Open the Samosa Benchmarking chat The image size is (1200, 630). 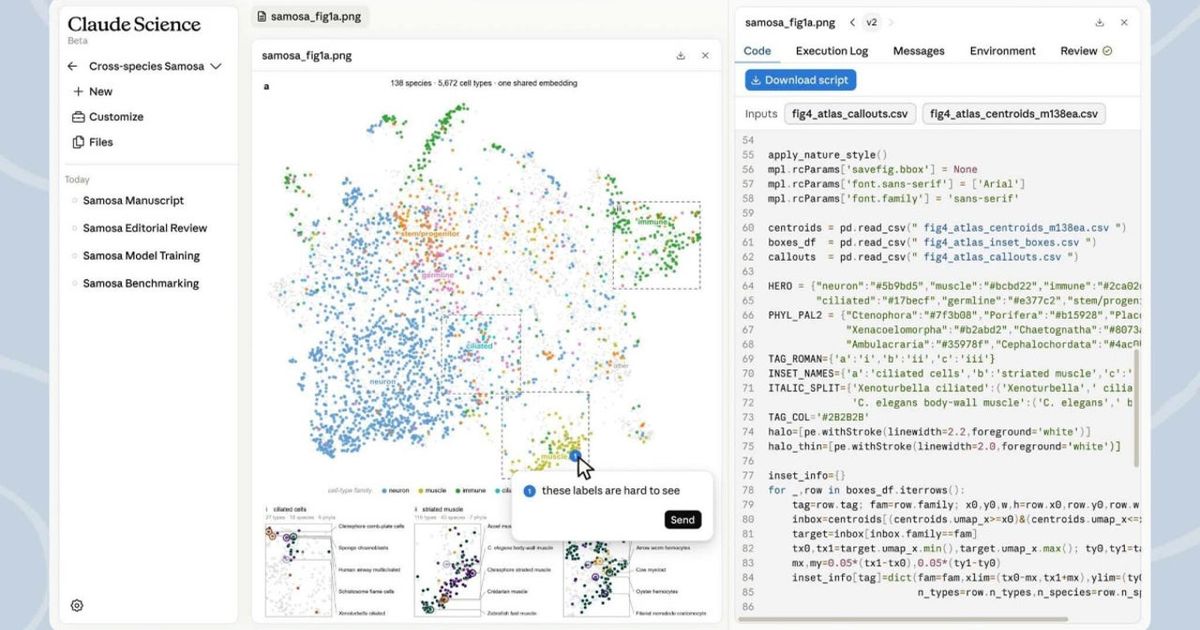(x=140, y=283)
